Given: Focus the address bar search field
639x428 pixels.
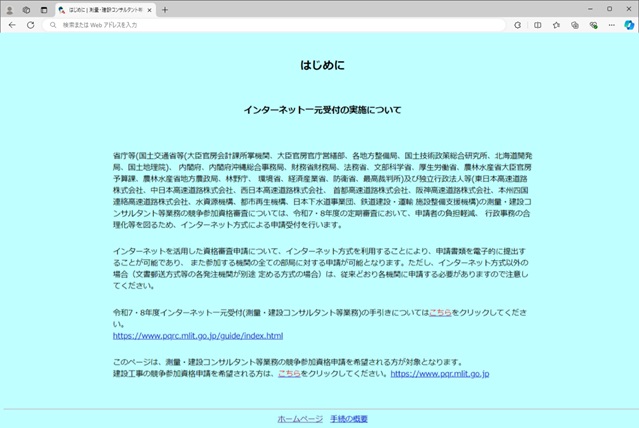Looking at the screenshot, I should point(274,25).
